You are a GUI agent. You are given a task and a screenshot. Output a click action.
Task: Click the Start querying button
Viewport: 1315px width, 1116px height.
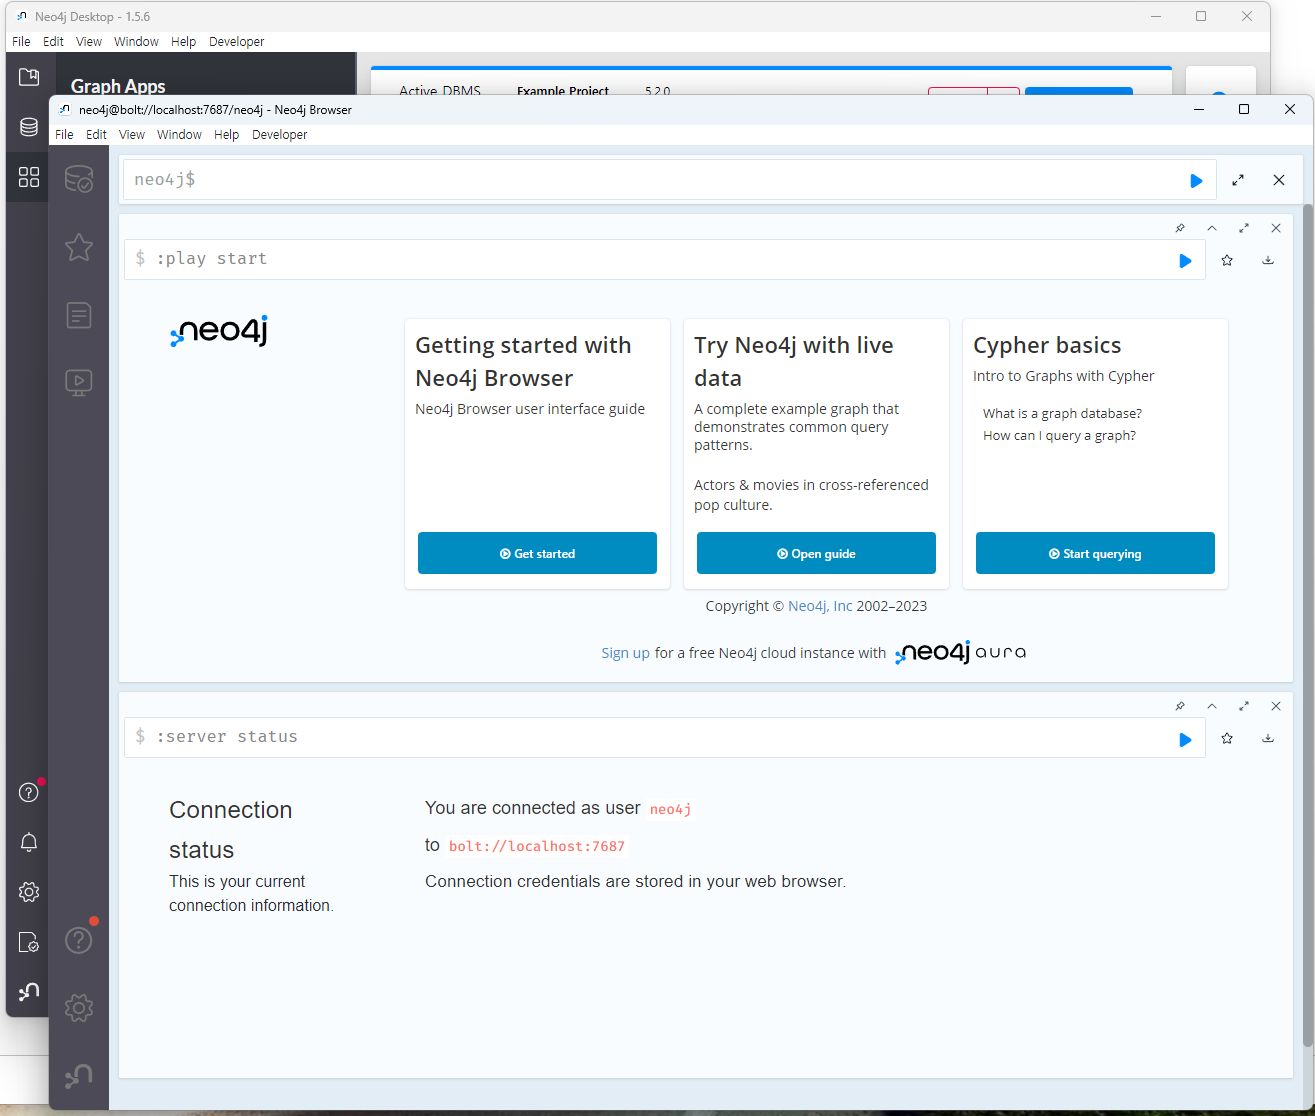(1095, 553)
